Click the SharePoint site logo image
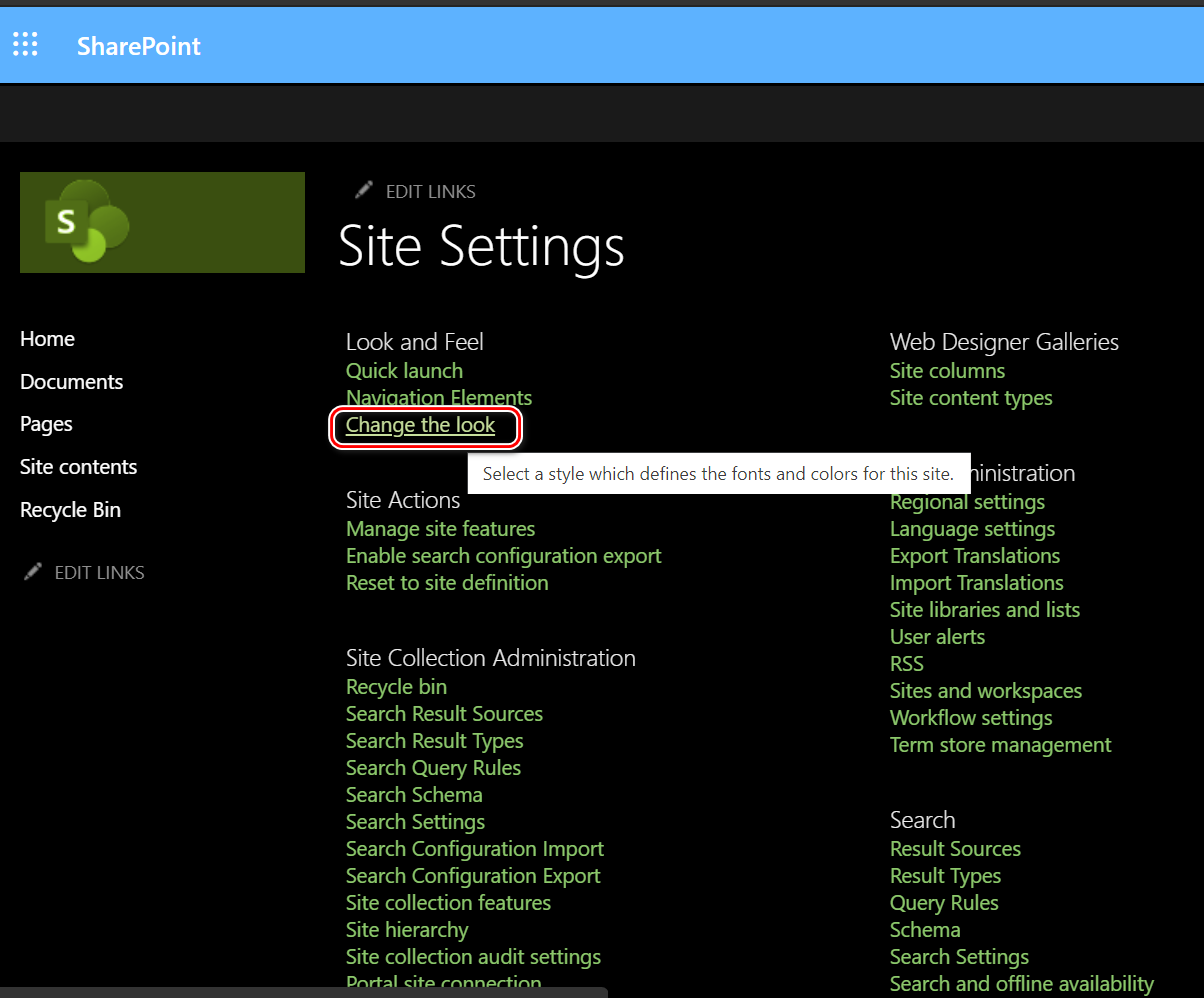Screen dimensions: 1204x998 pos(162,222)
